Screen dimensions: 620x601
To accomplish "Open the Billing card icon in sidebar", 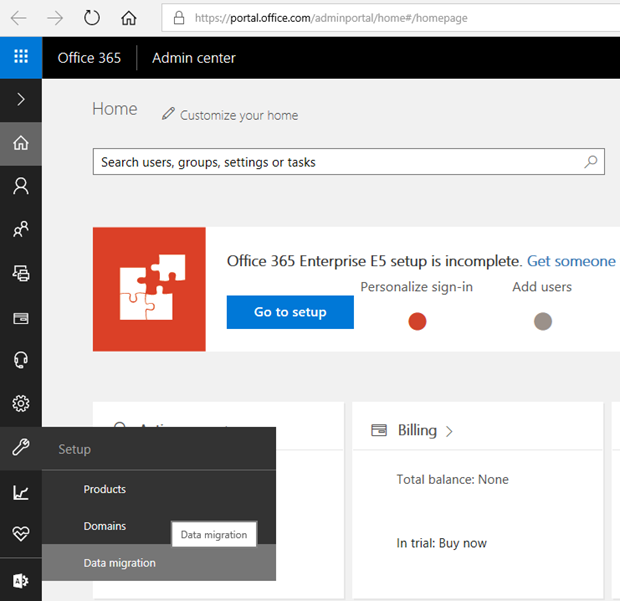I will coord(21,319).
